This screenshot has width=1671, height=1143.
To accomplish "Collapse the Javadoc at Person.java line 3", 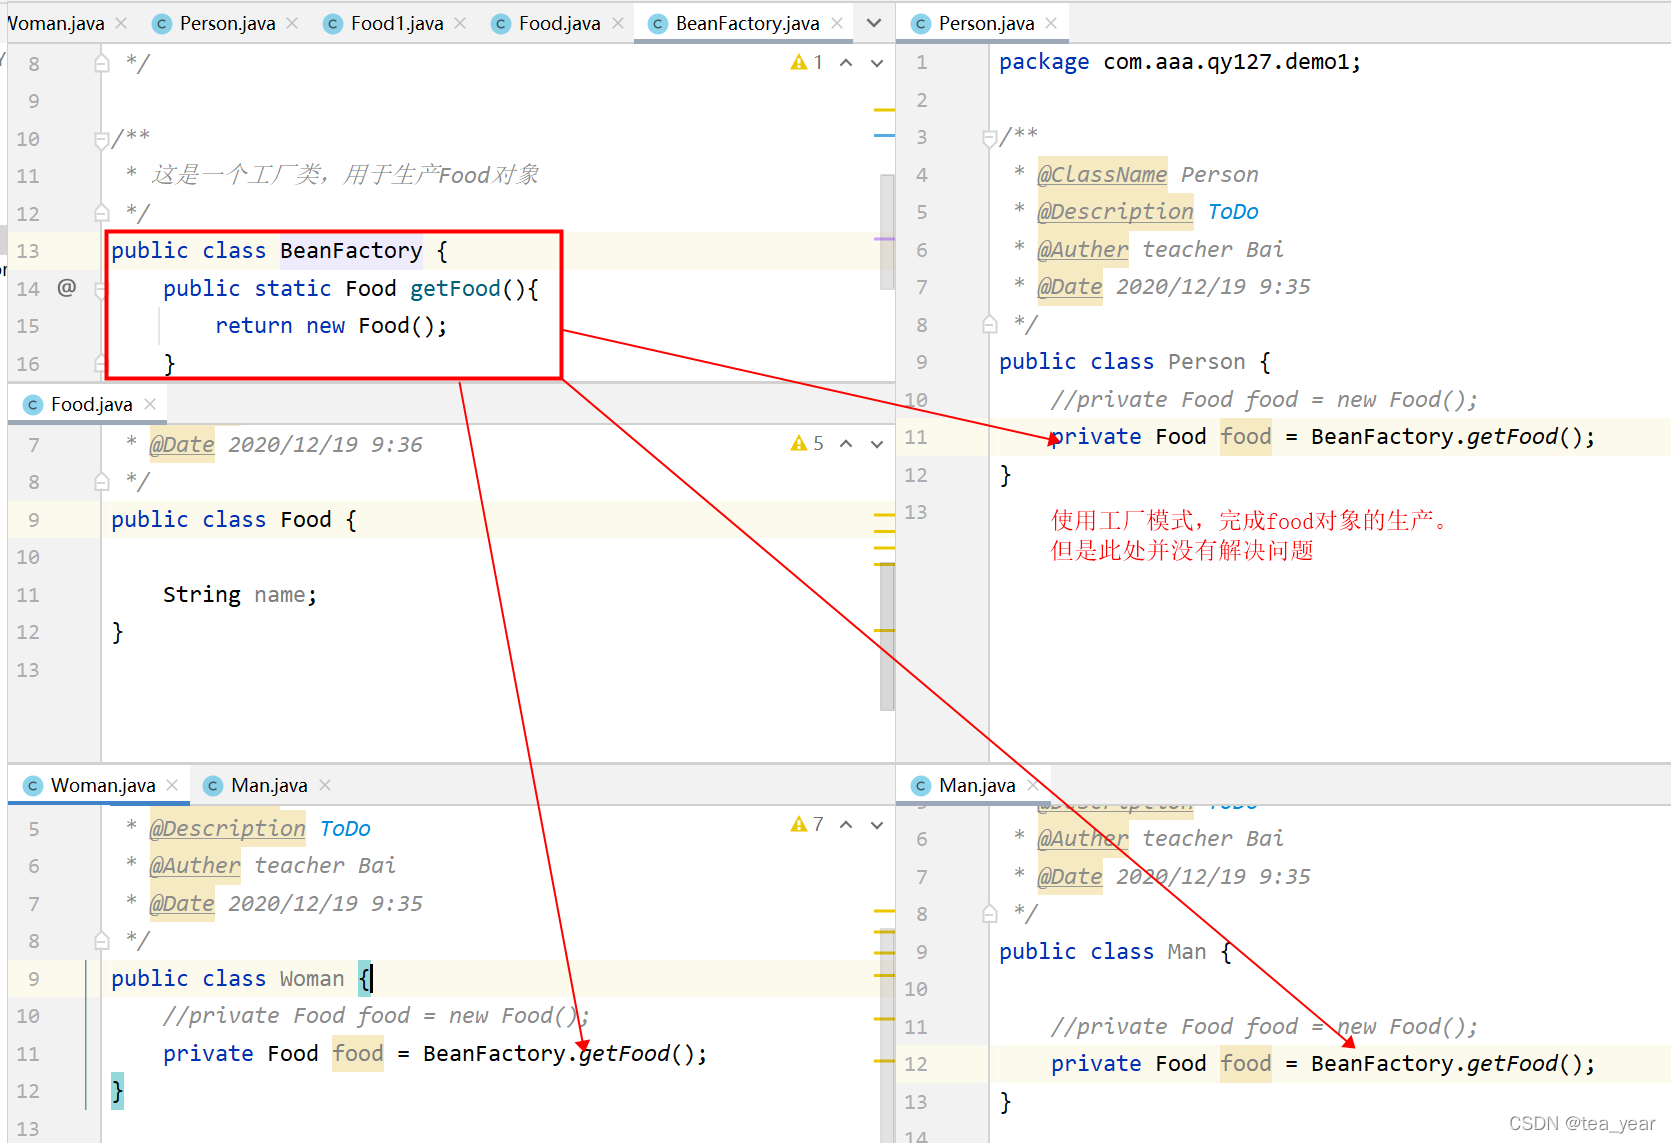I will click(989, 137).
